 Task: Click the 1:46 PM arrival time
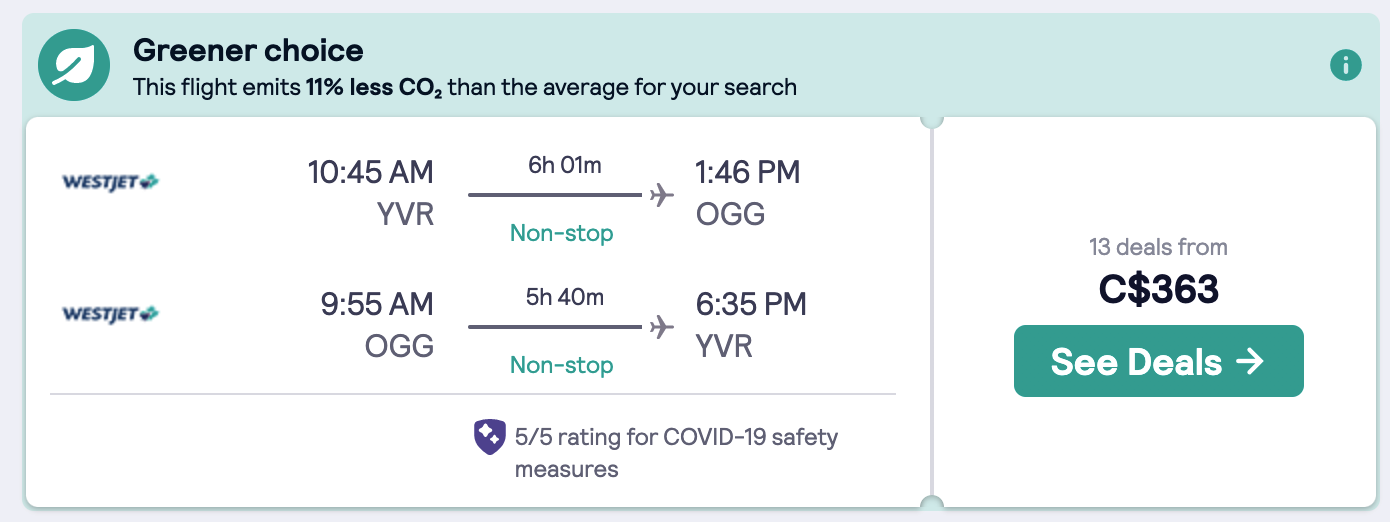[x=748, y=172]
